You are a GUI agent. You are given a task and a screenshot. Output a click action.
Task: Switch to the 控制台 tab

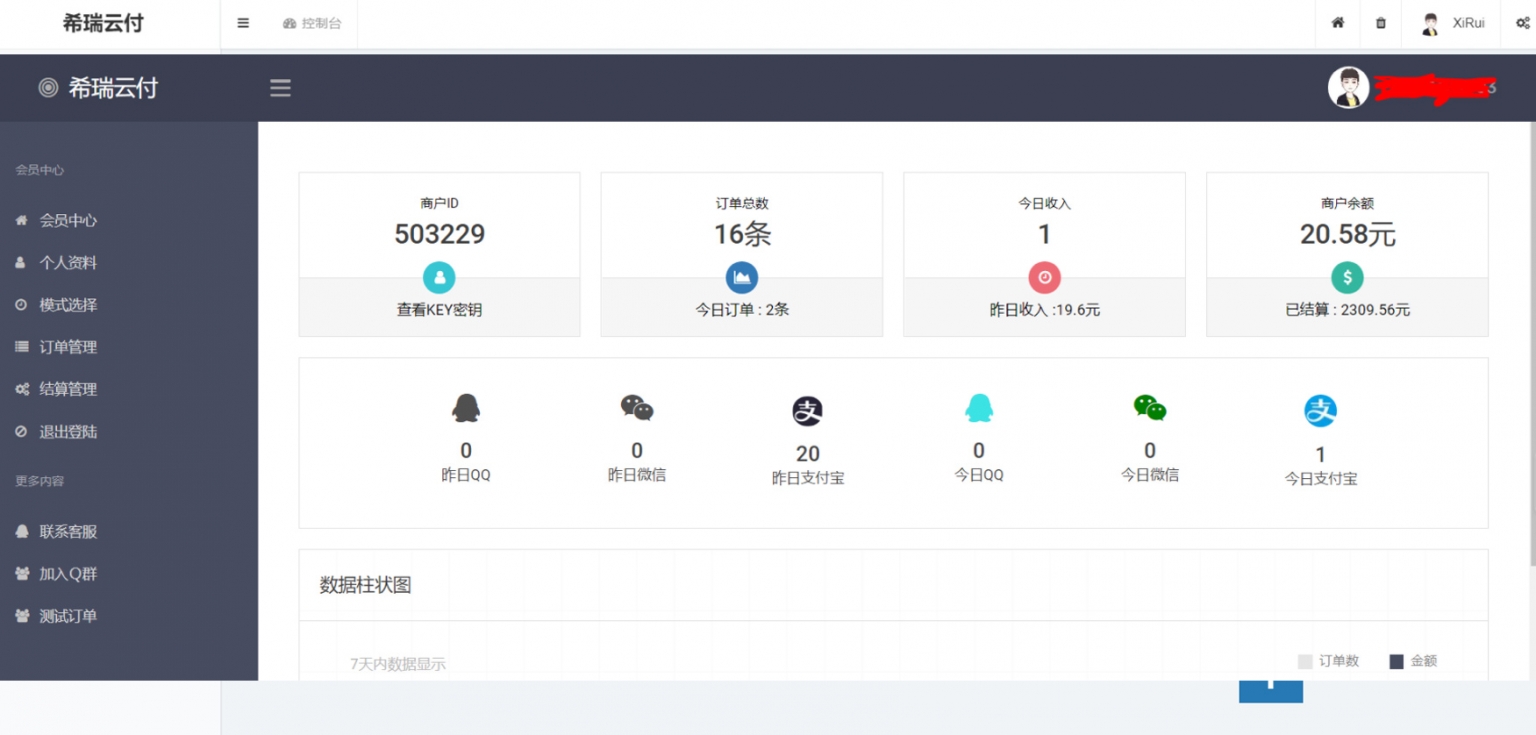312,22
